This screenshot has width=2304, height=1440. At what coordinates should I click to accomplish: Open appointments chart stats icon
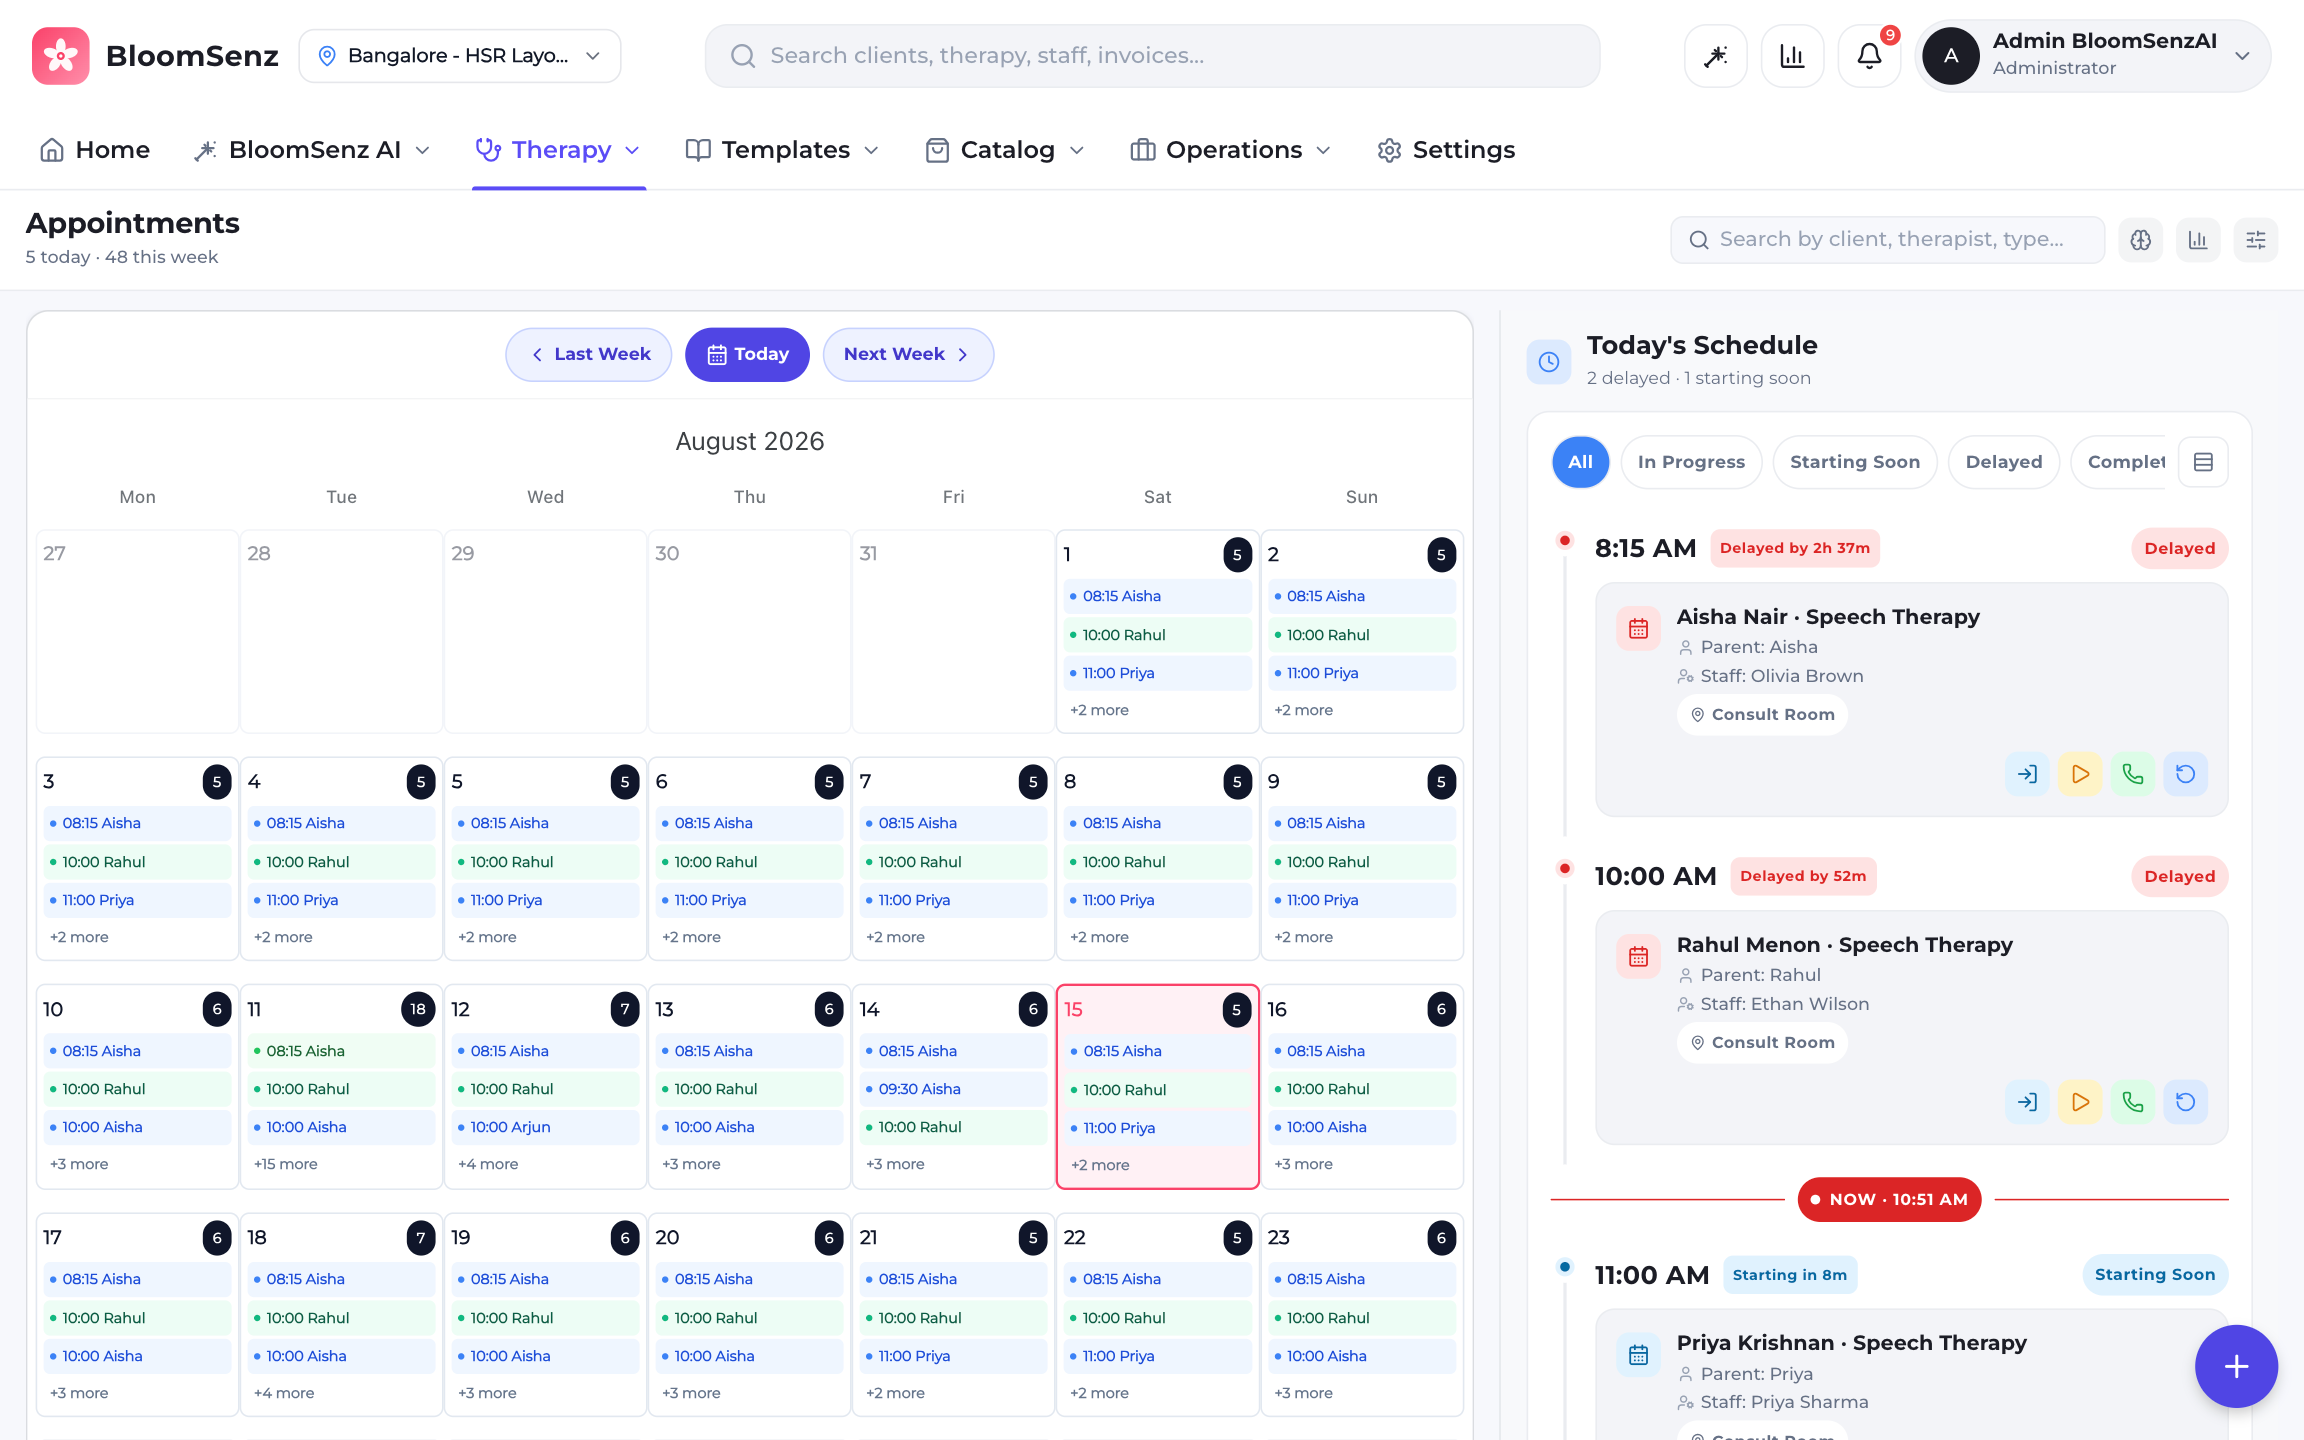(x=2198, y=240)
